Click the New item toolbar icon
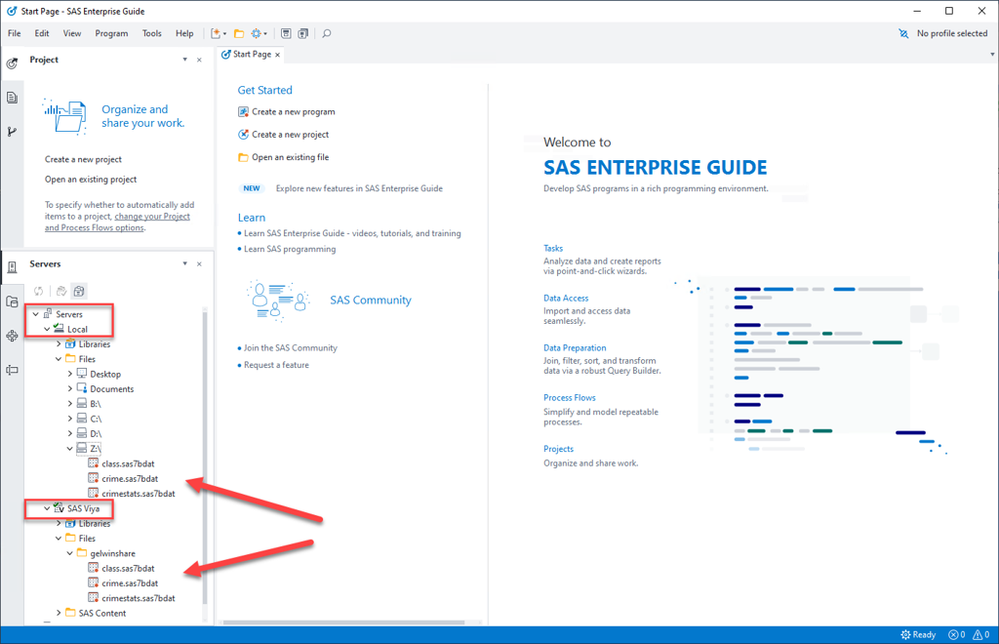 tap(217, 34)
